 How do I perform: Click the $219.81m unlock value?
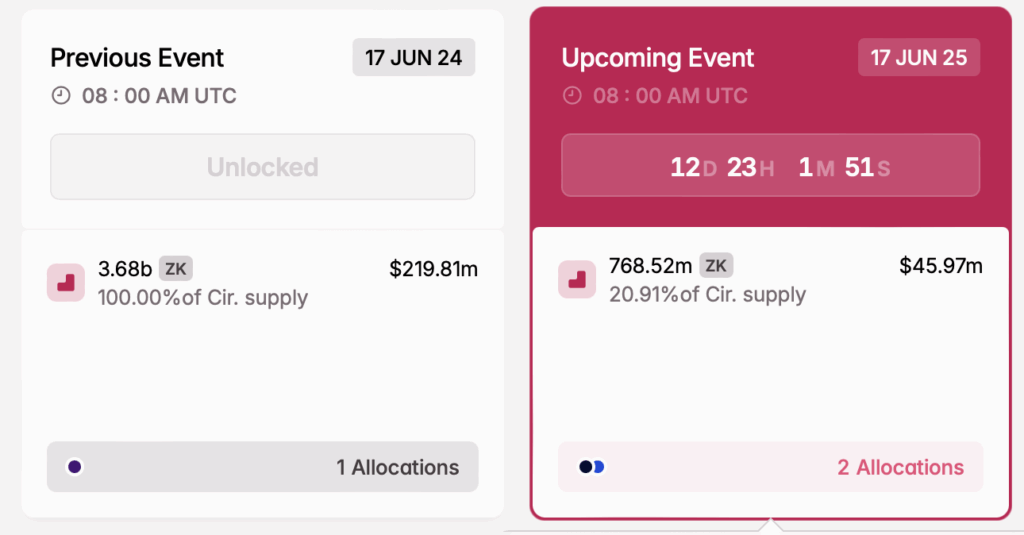pos(433,268)
